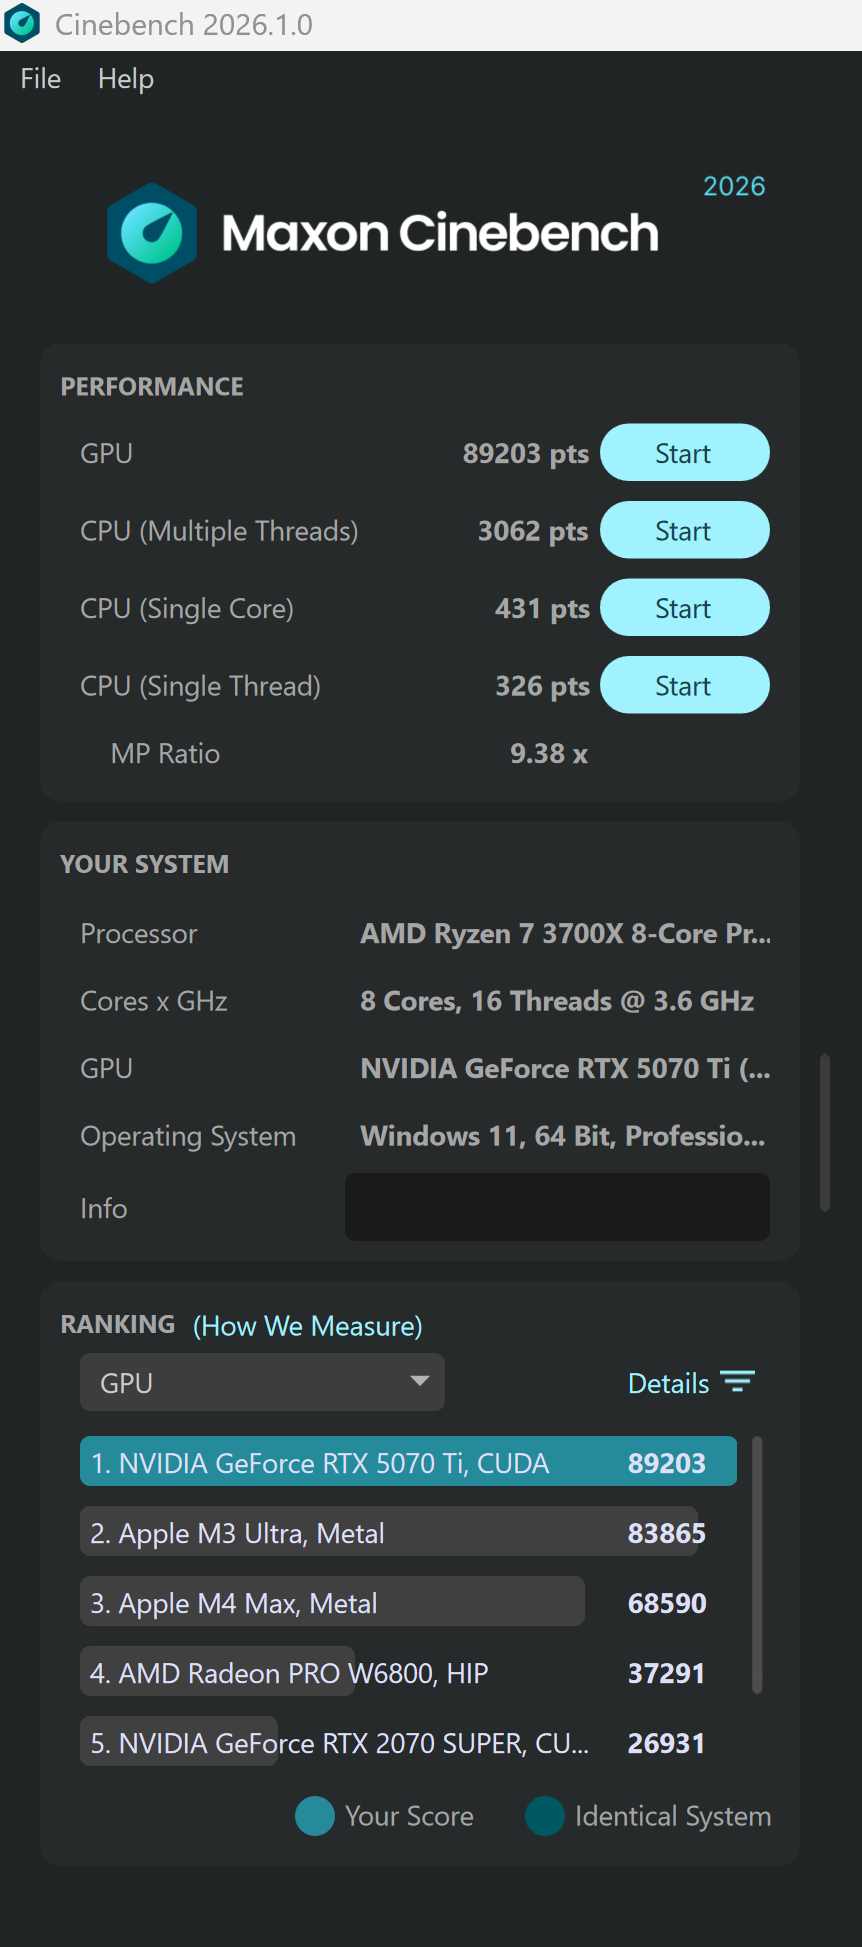Start the GPU benchmark
This screenshot has width=862, height=1947.
point(684,452)
